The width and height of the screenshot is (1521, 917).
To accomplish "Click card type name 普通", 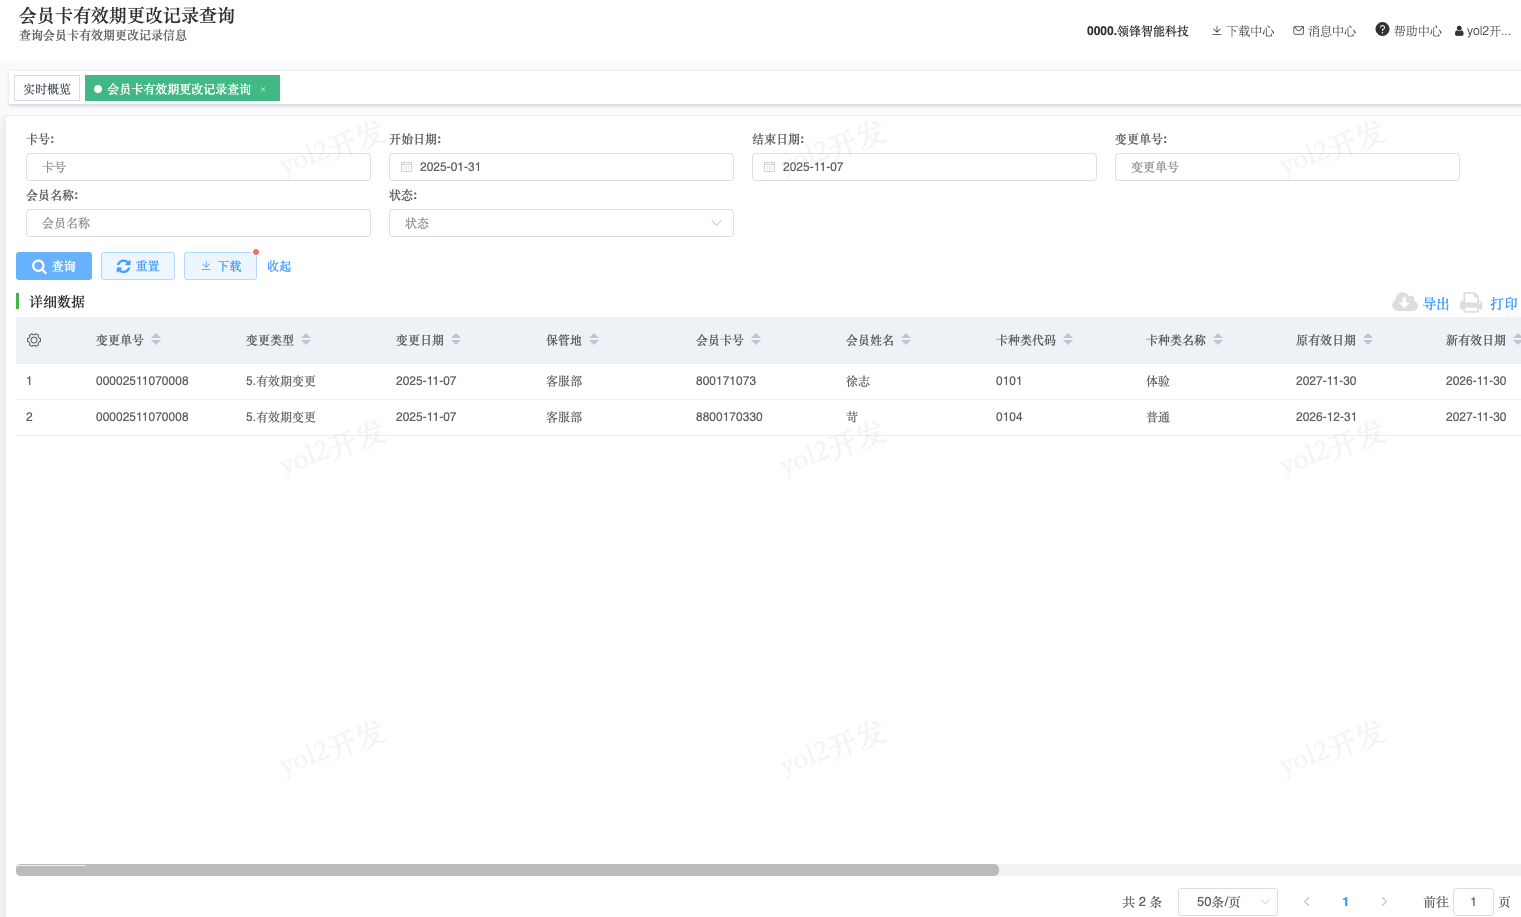I will [1158, 417].
